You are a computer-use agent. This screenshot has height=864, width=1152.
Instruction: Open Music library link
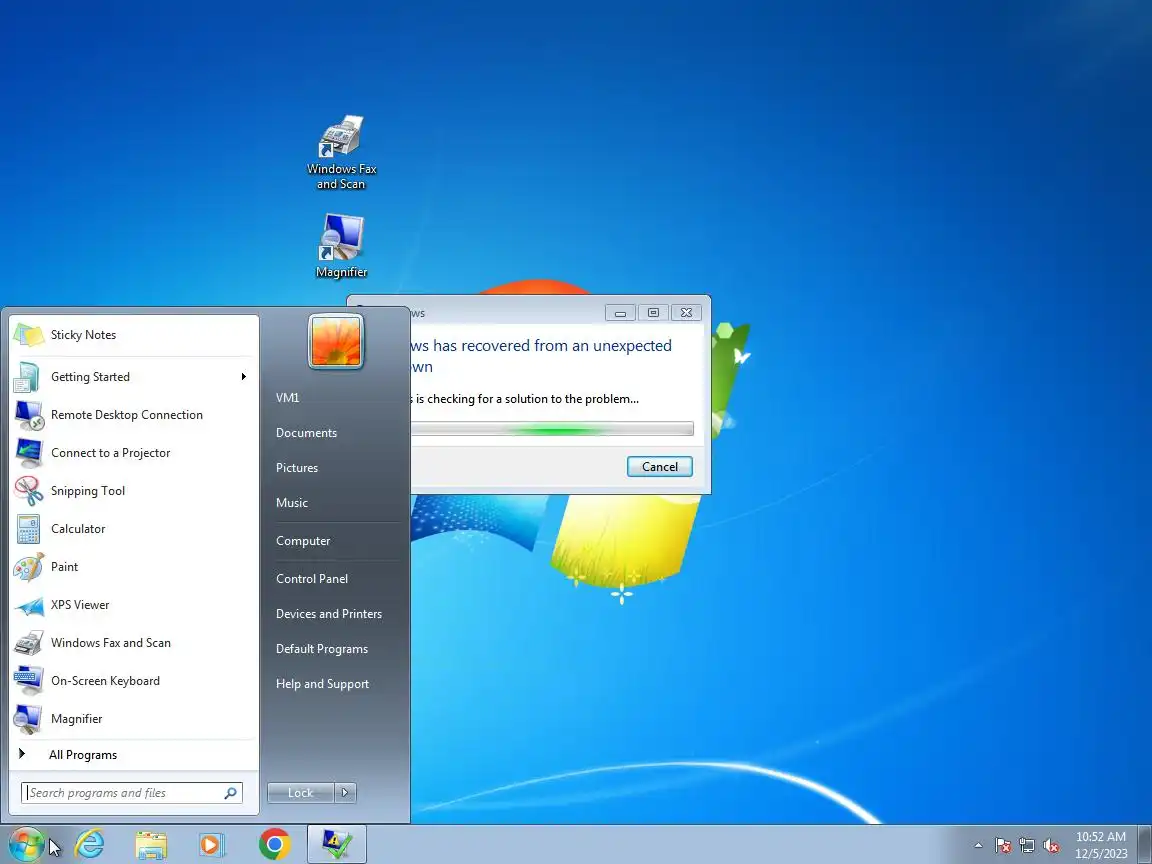pos(292,503)
